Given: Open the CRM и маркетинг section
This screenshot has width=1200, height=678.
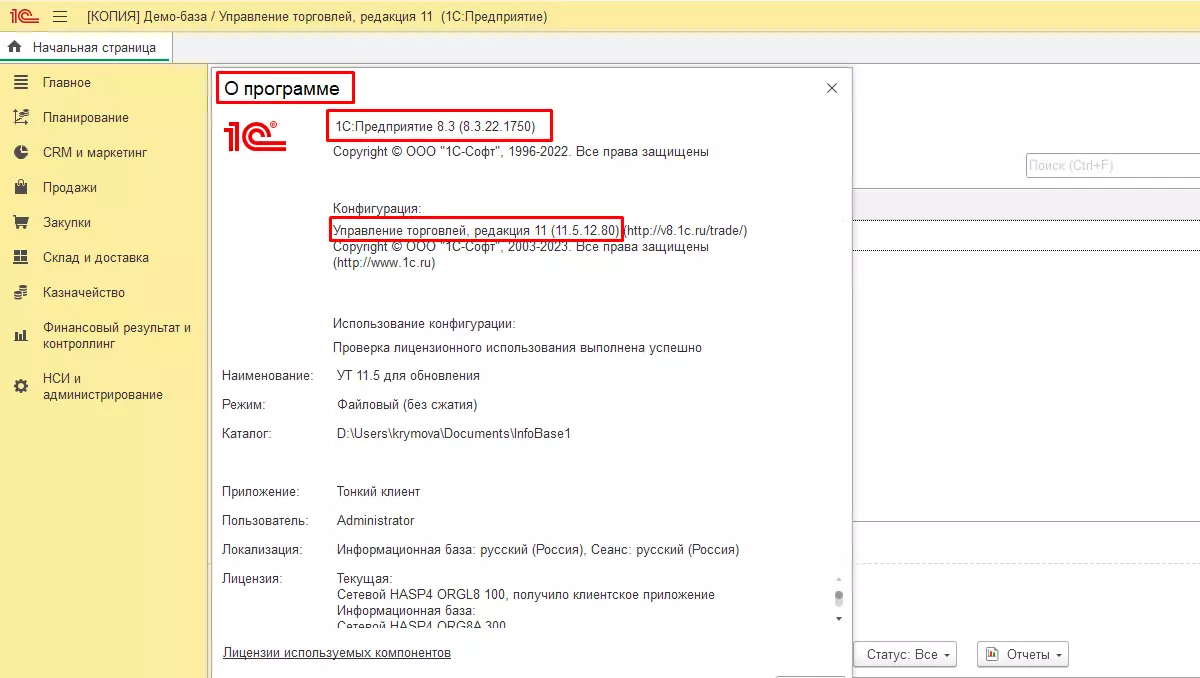Looking at the screenshot, I should pyautogui.click(x=95, y=152).
